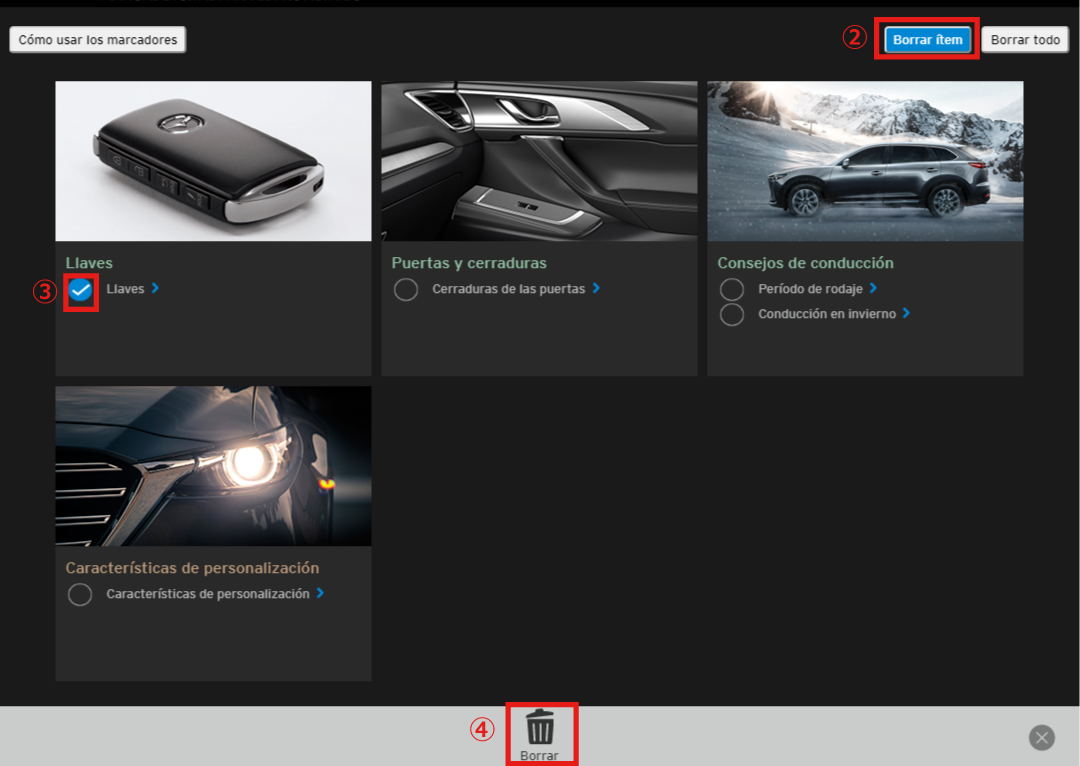This screenshot has height=766, width=1080.
Task: Click the key fob thumbnail image
Action: pyautogui.click(x=213, y=161)
